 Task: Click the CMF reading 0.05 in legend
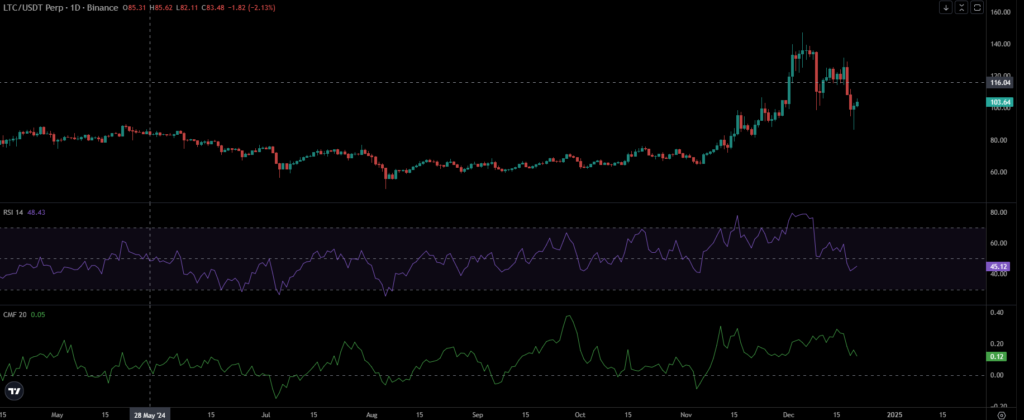pos(36,314)
